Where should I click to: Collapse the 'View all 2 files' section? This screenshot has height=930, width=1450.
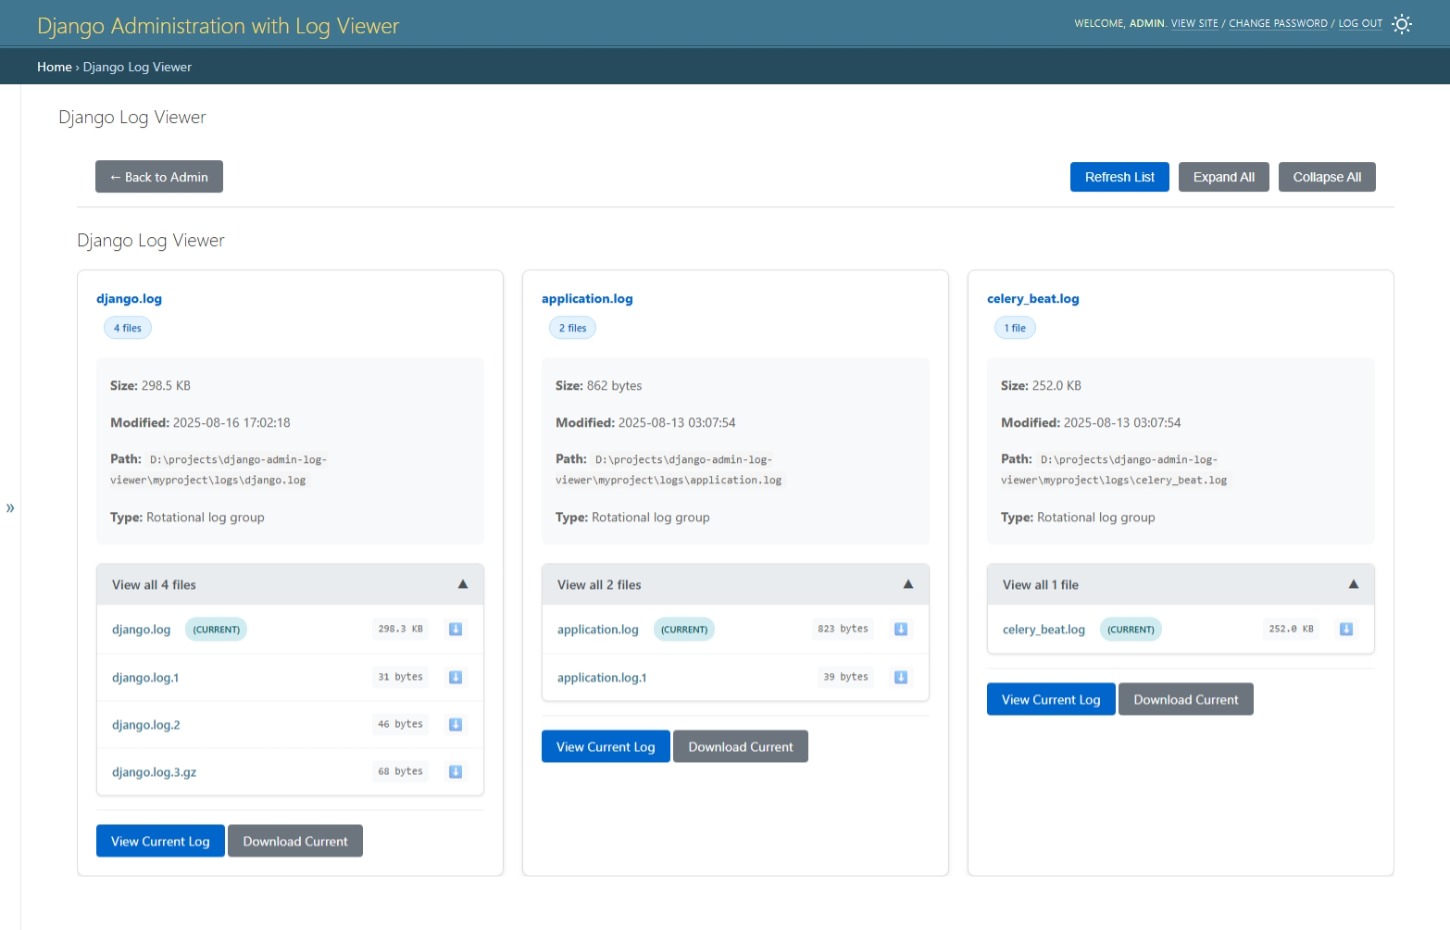pos(735,585)
